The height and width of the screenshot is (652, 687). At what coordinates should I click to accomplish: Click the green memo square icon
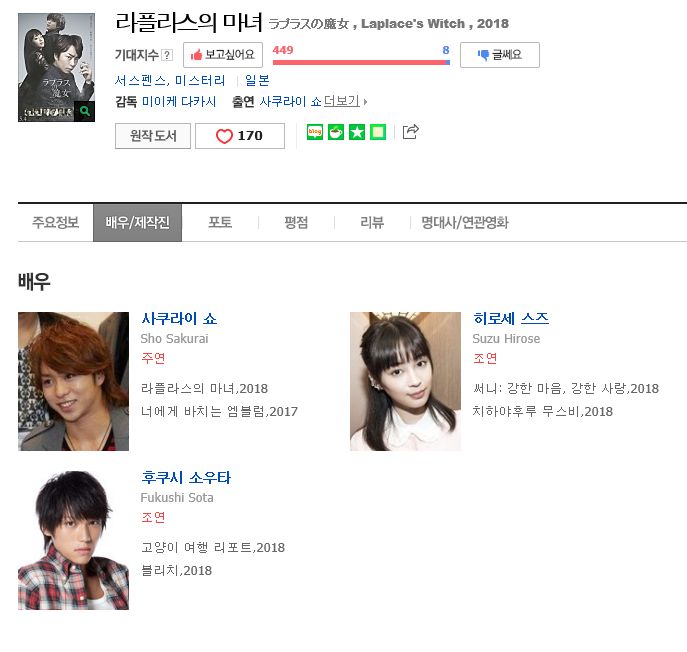tap(378, 132)
